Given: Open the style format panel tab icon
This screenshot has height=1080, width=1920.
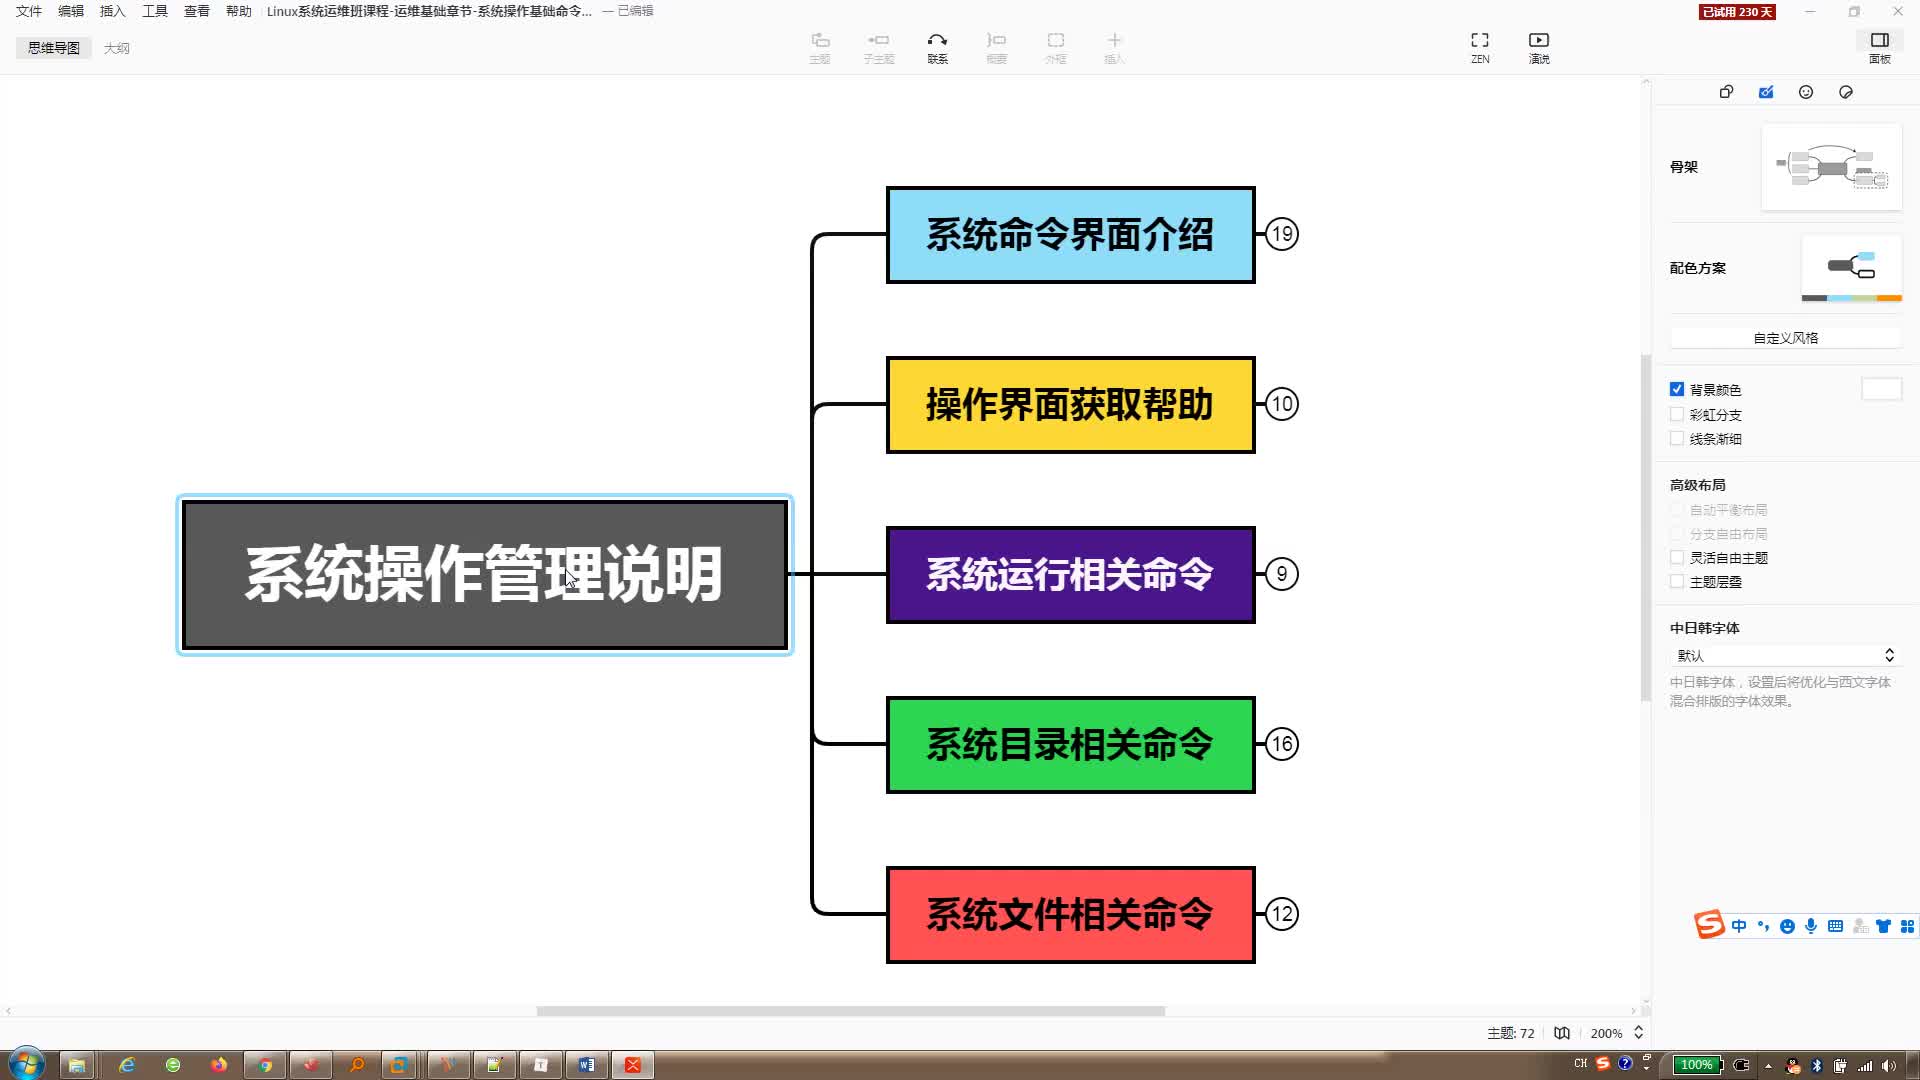Looking at the screenshot, I should tap(1726, 92).
